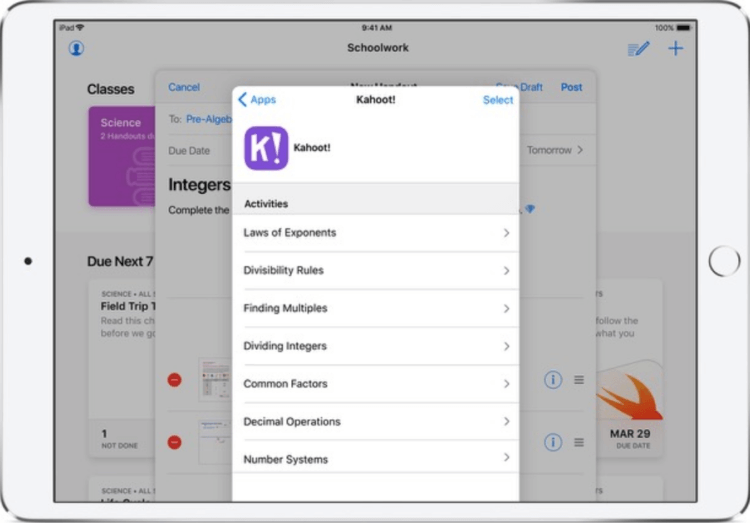Cancel the new handout
Viewport: 750px width, 523px height.
(x=184, y=87)
